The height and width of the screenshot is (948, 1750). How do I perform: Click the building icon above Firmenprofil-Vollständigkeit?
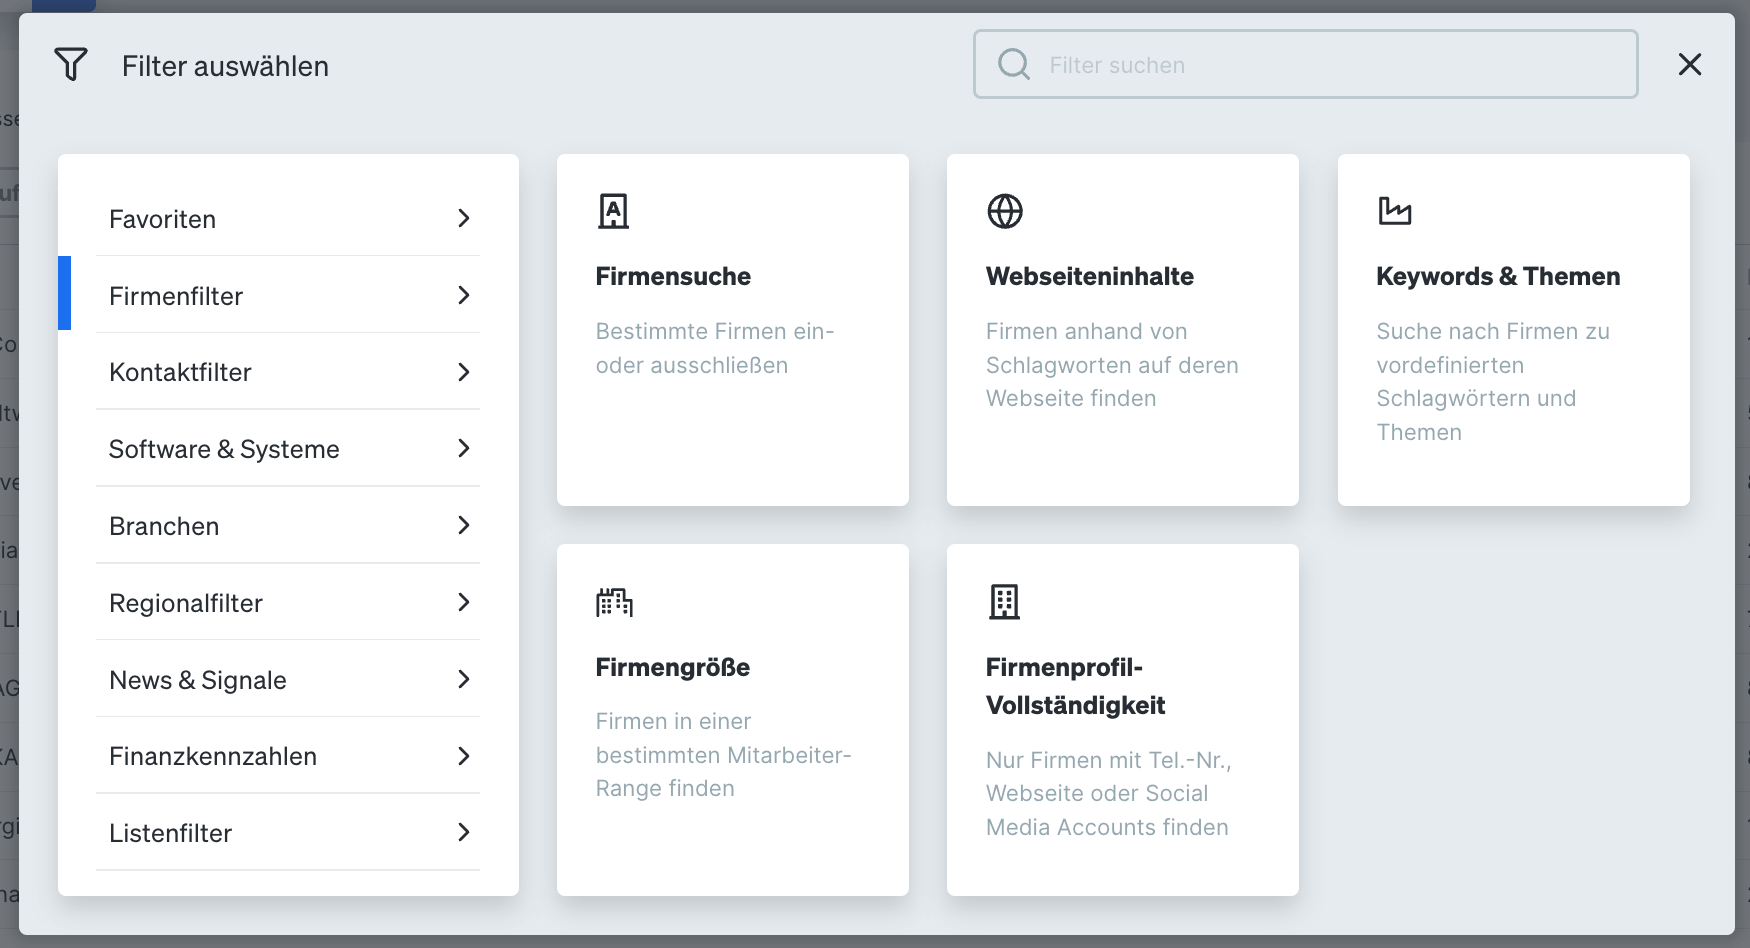coord(1003,602)
